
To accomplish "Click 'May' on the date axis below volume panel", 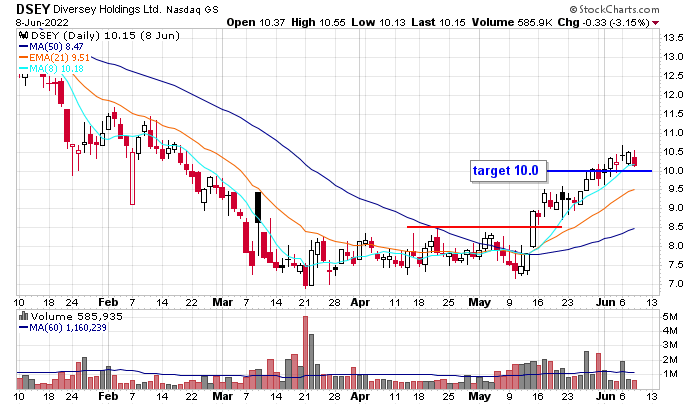I will click(479, 396).
